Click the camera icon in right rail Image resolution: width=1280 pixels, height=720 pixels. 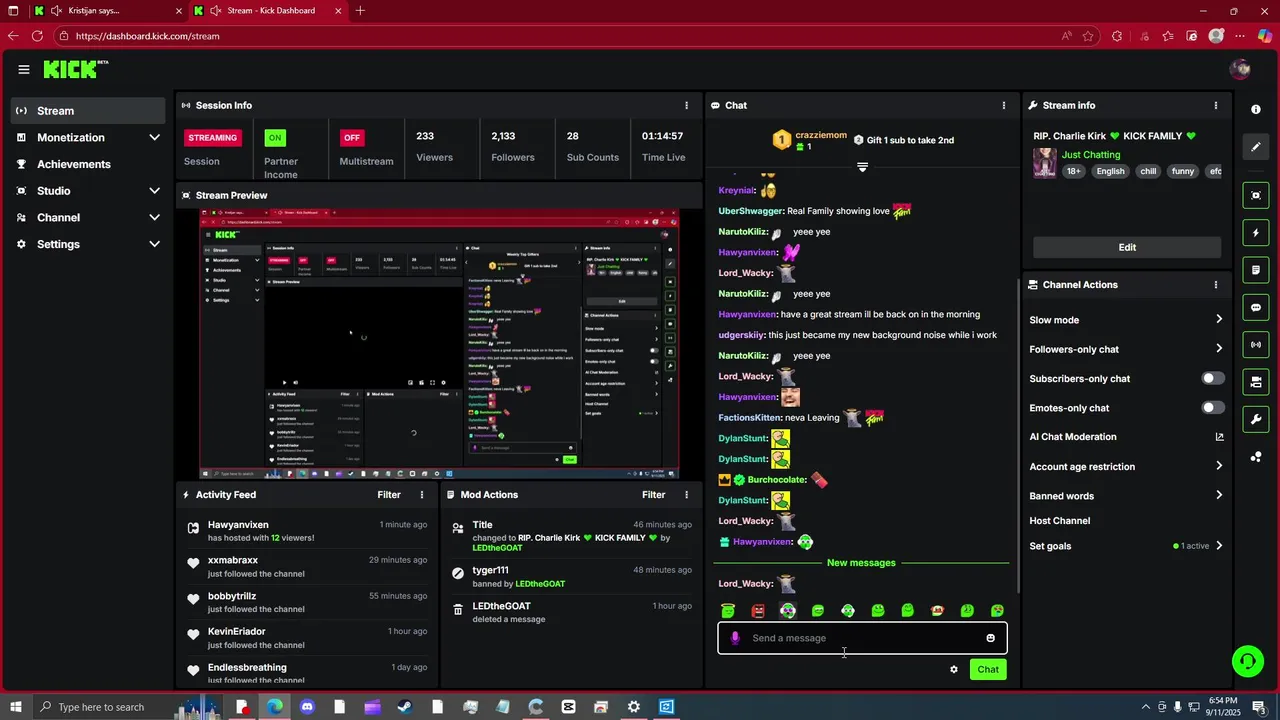click(1256, 382)
